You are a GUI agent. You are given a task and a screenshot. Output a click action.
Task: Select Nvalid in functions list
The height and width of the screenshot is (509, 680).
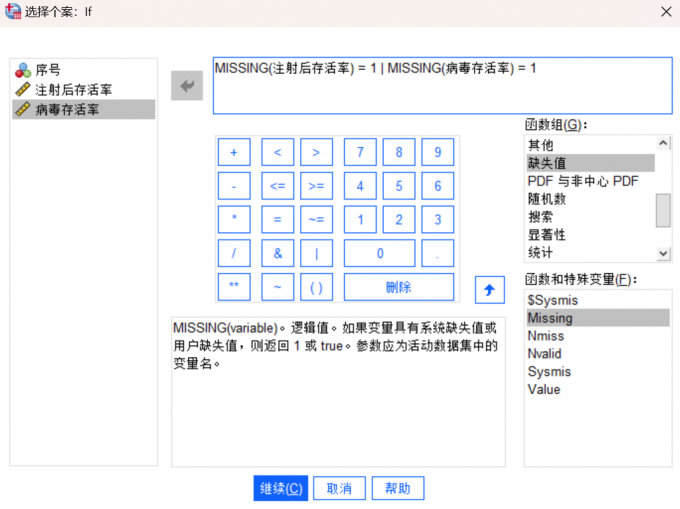546,354
